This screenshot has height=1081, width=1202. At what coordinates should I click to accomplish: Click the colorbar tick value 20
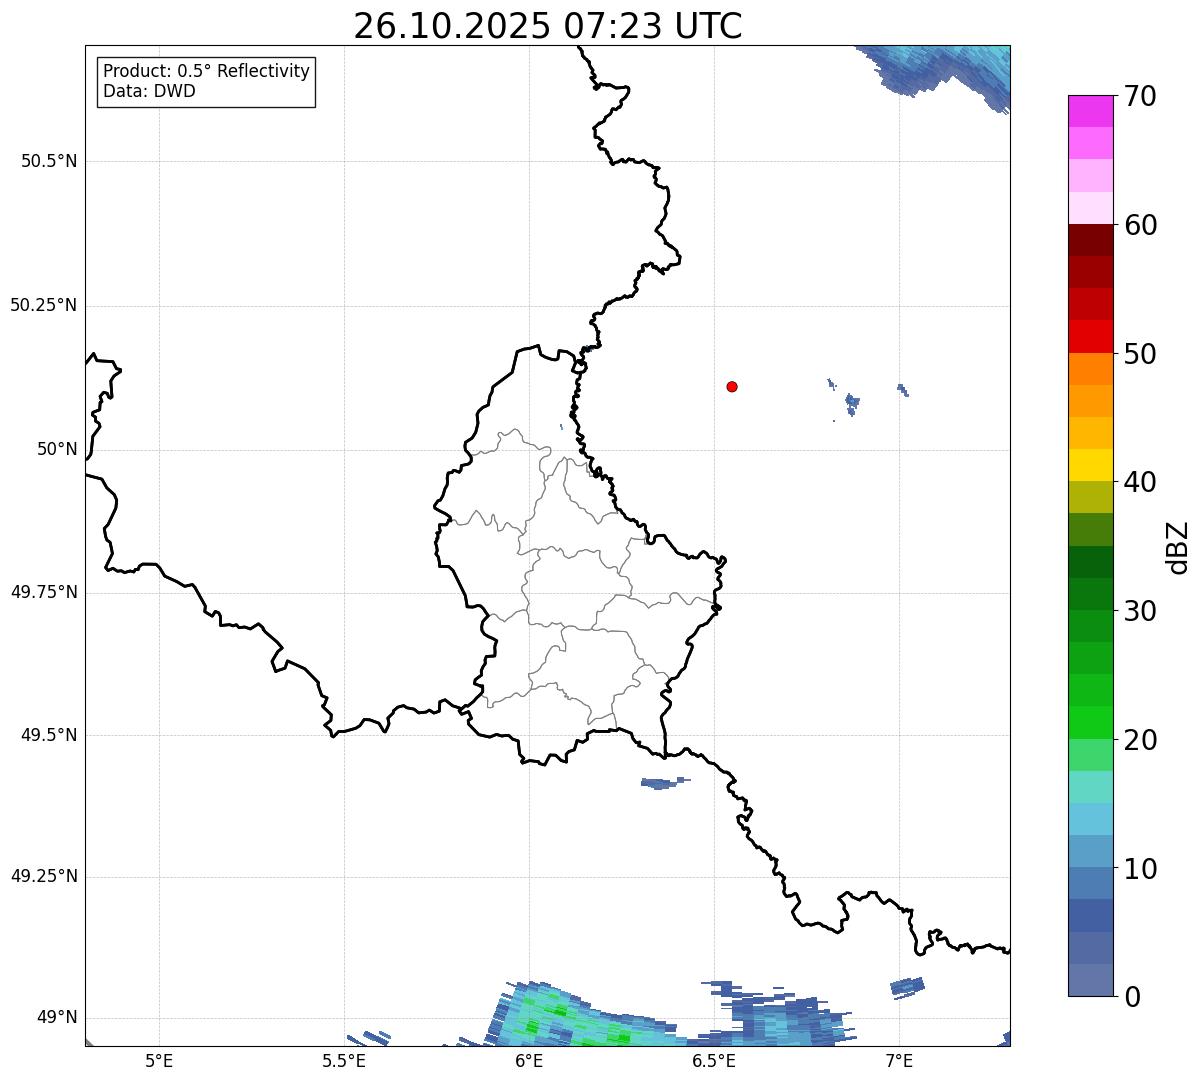[1140, 740]
